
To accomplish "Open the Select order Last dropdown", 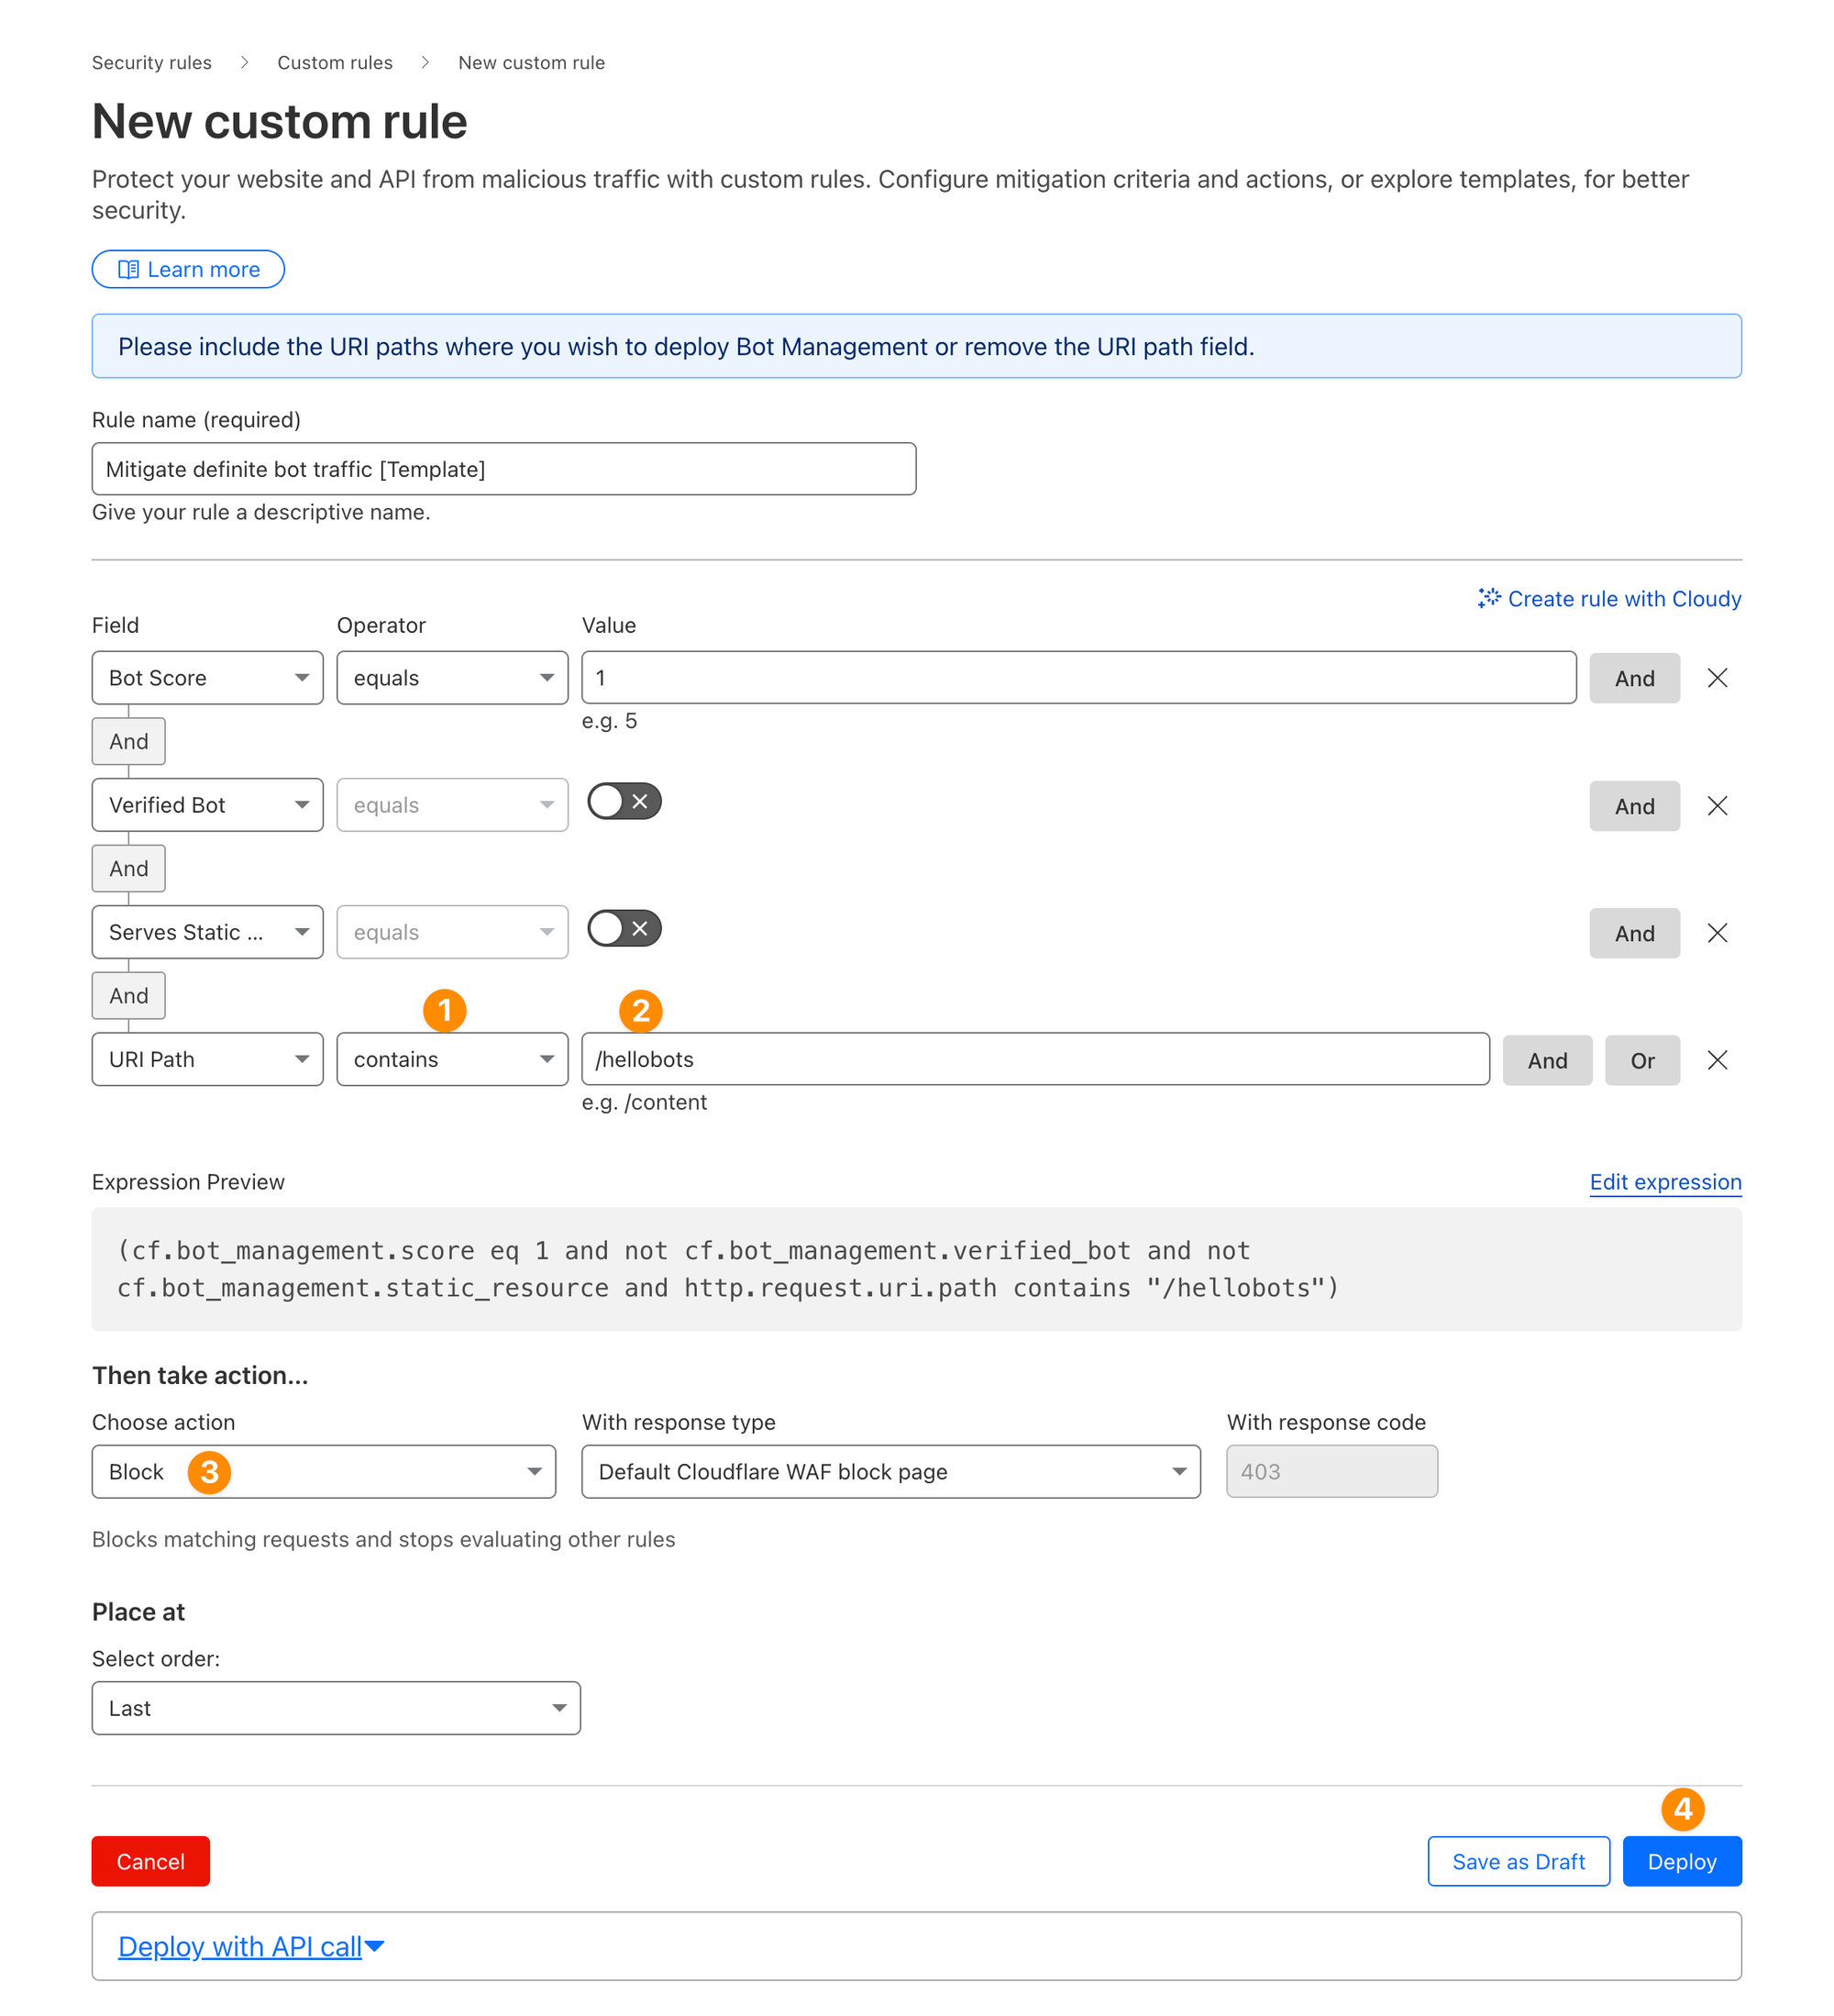I will coord(335,1708).
